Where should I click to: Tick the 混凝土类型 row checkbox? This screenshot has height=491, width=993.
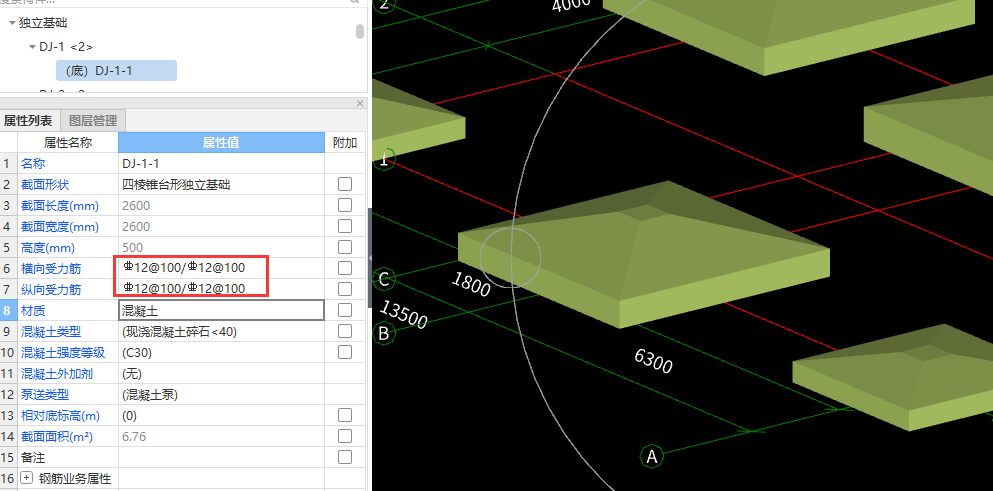(x=345, y=331)
